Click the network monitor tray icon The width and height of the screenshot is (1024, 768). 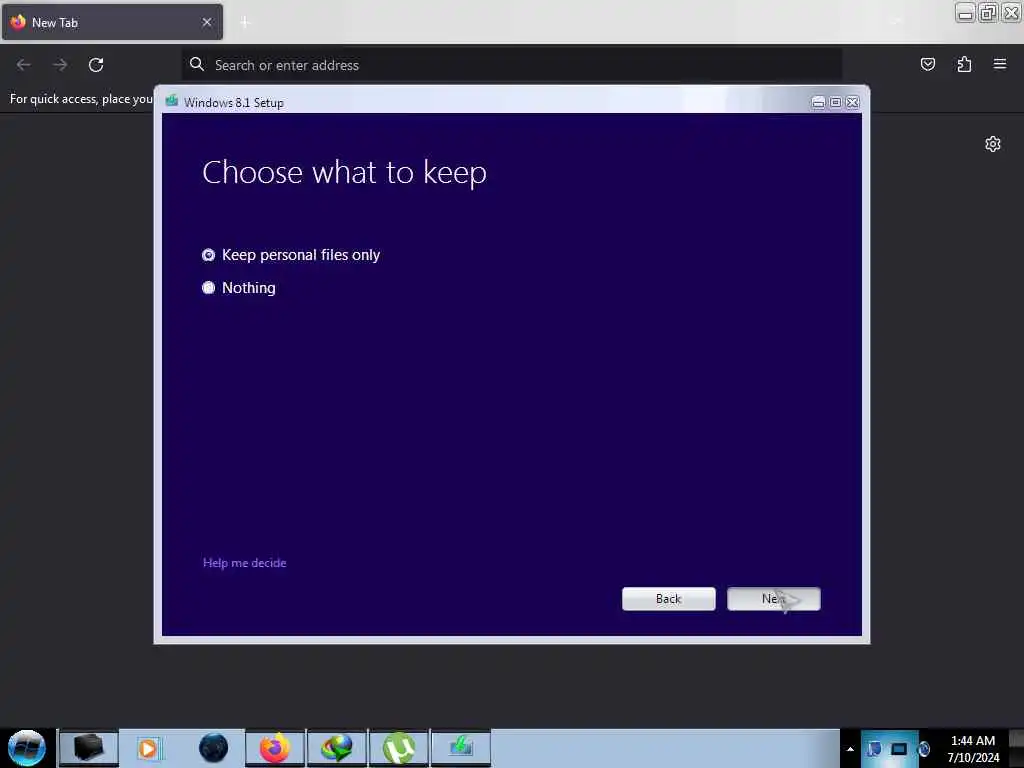tap(899, 748)
